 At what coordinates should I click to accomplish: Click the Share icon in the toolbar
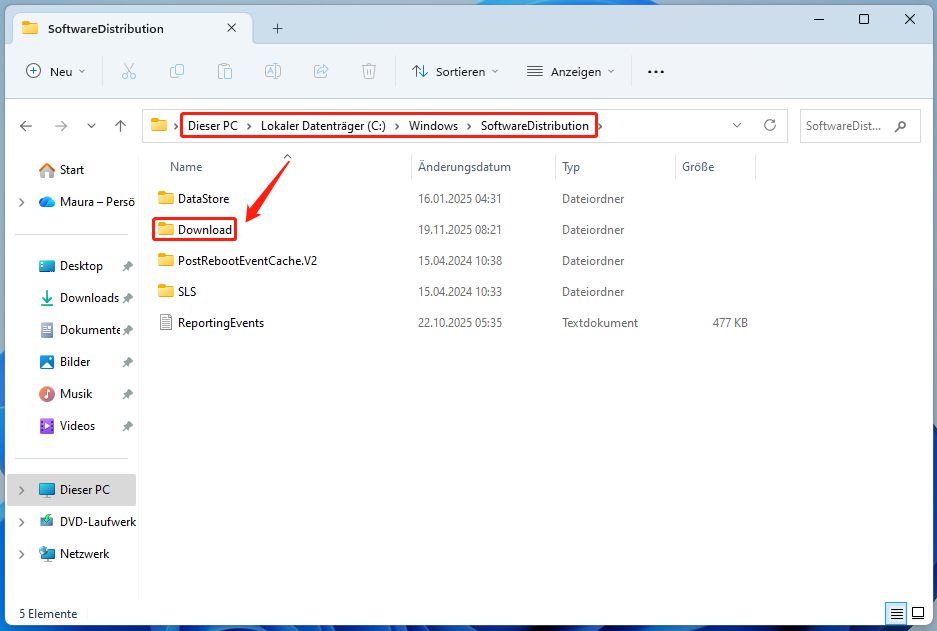coord(320,71)
